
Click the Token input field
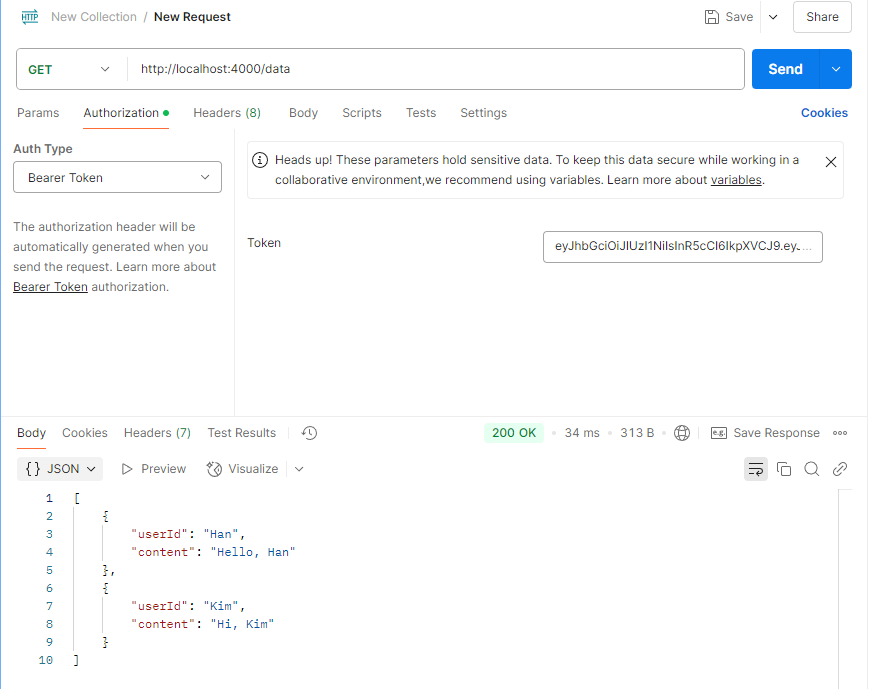[x=683, y=247]
